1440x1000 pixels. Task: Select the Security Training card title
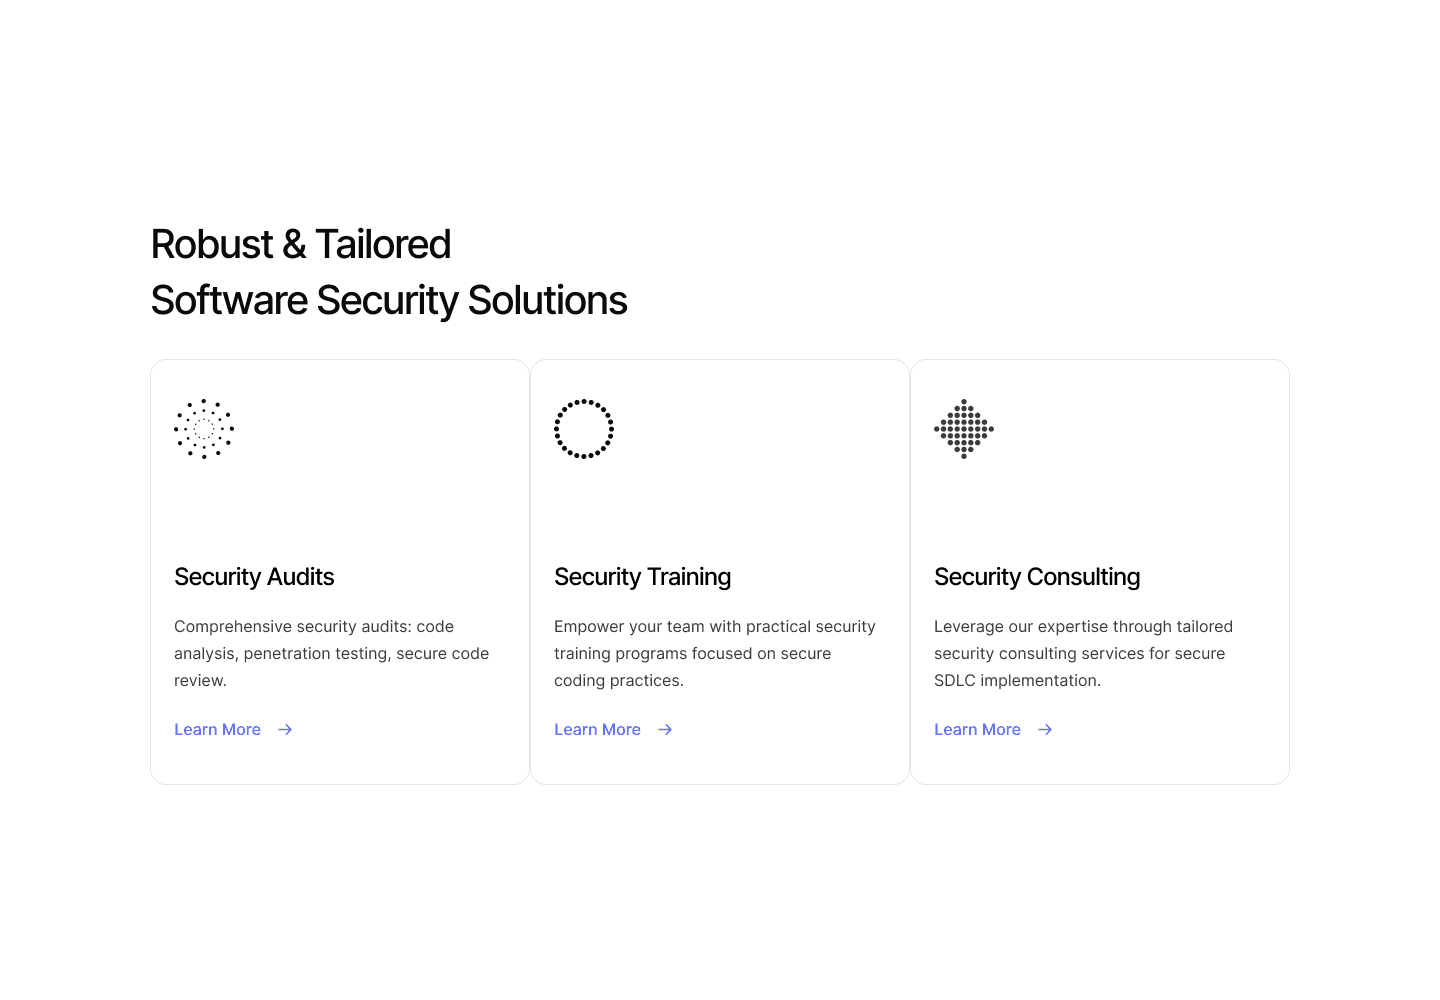pyautogui.click(x=642, y=577)
